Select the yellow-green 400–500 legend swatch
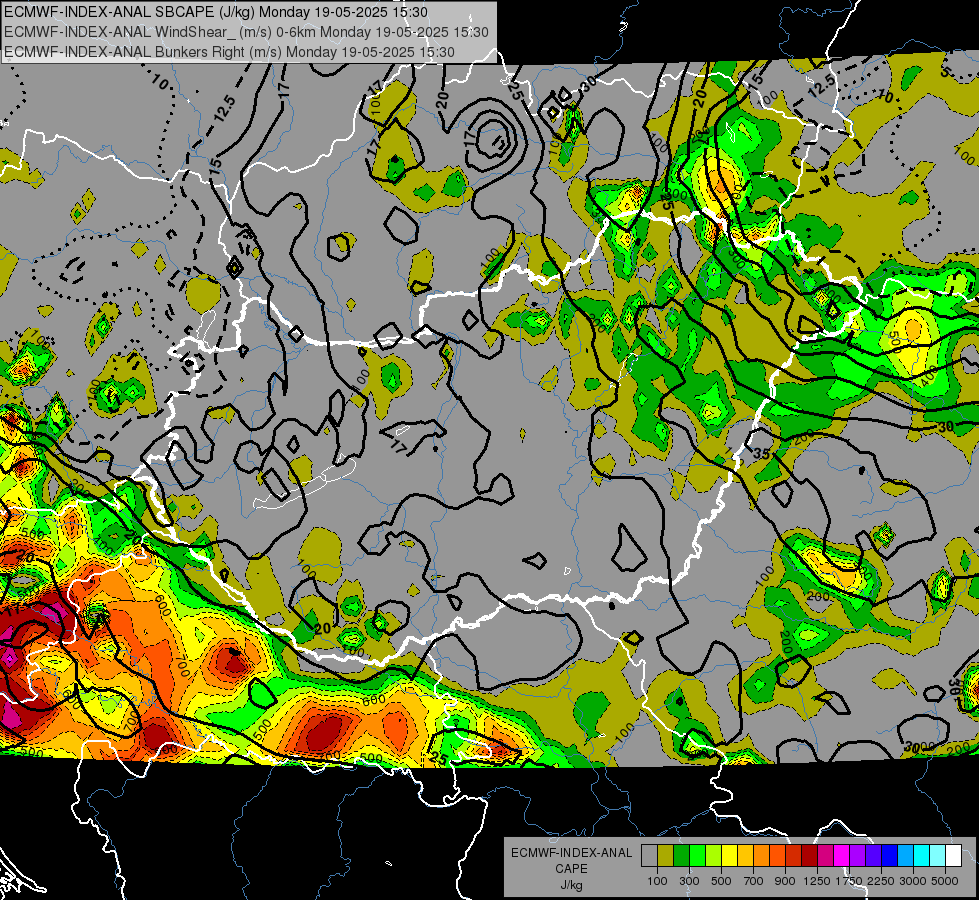Screen dimensions: 979x900 [713, 855]
